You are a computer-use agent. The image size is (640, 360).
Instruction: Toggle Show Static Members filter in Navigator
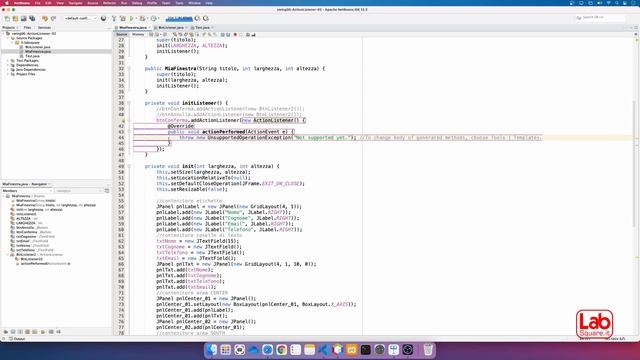coord(20,332)
